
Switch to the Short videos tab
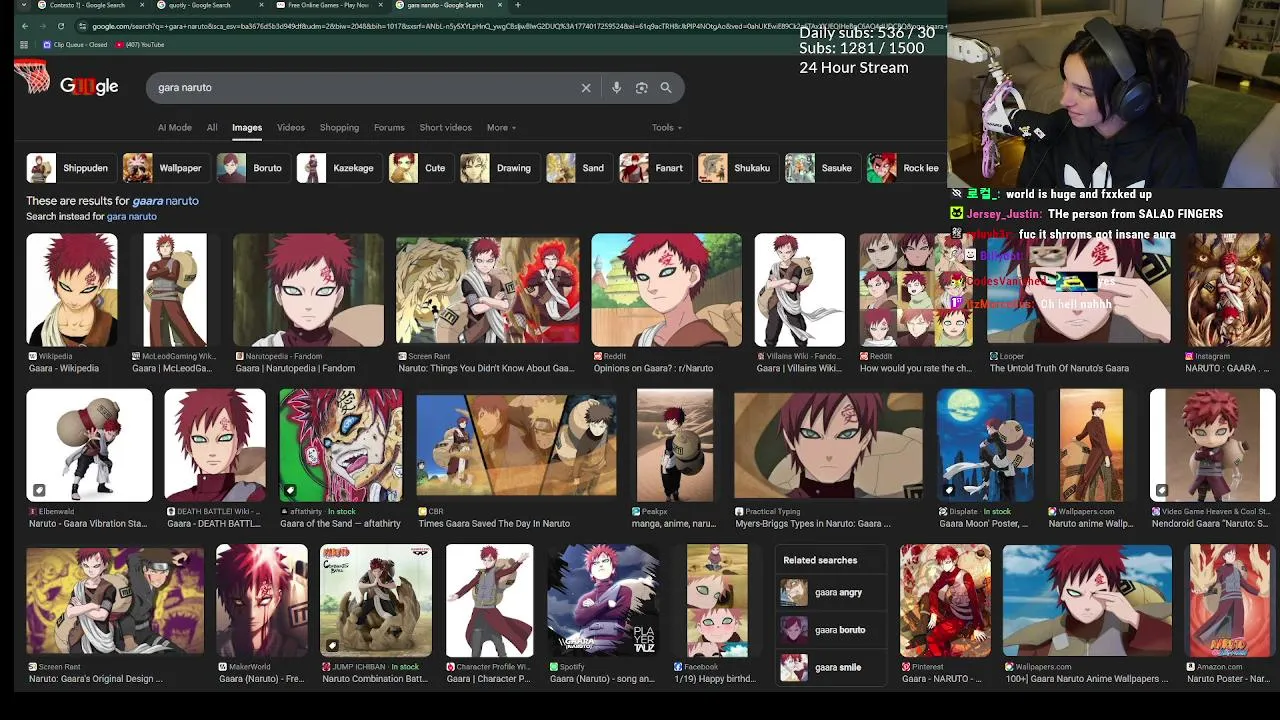click(445, 128)
